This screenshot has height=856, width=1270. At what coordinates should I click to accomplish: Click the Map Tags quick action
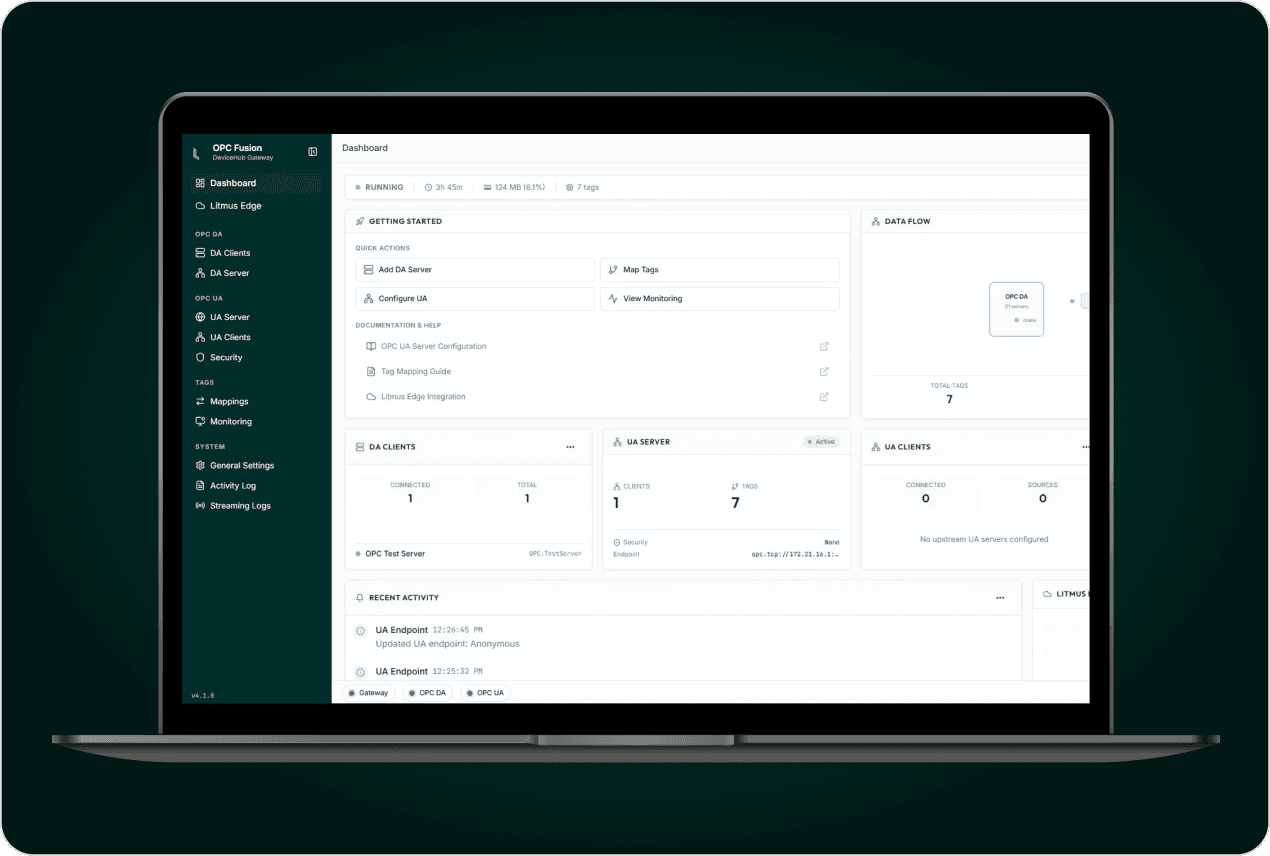(x=720, y=270)
